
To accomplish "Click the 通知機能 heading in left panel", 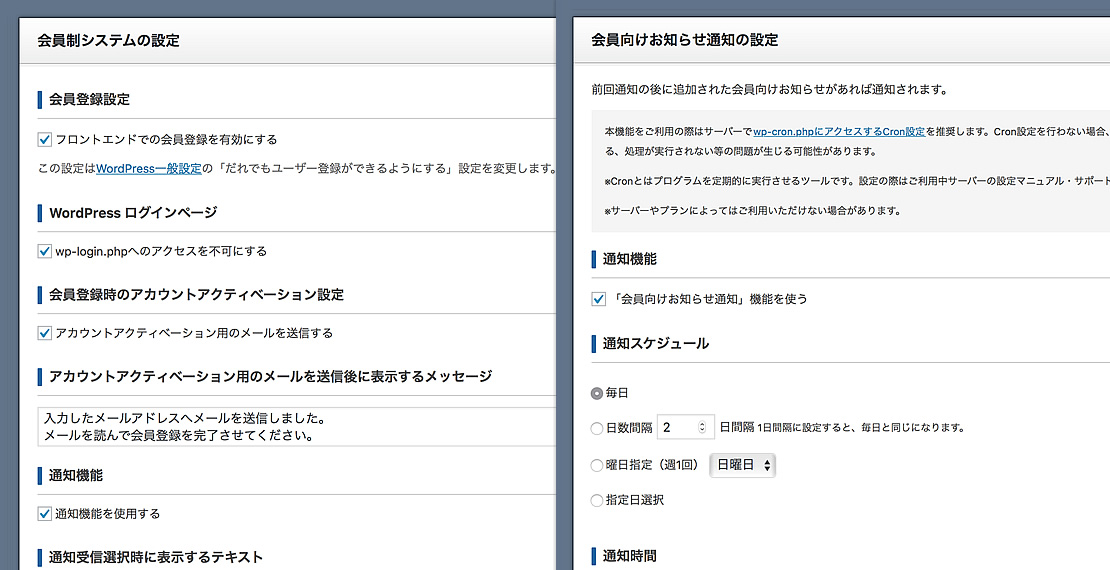I will pos(76,476).
